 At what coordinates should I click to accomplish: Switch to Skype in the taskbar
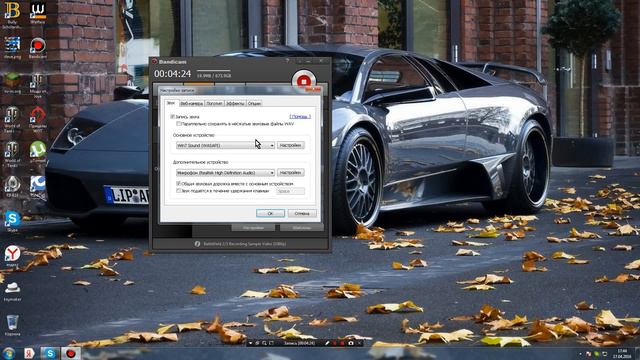coord(50,353)
